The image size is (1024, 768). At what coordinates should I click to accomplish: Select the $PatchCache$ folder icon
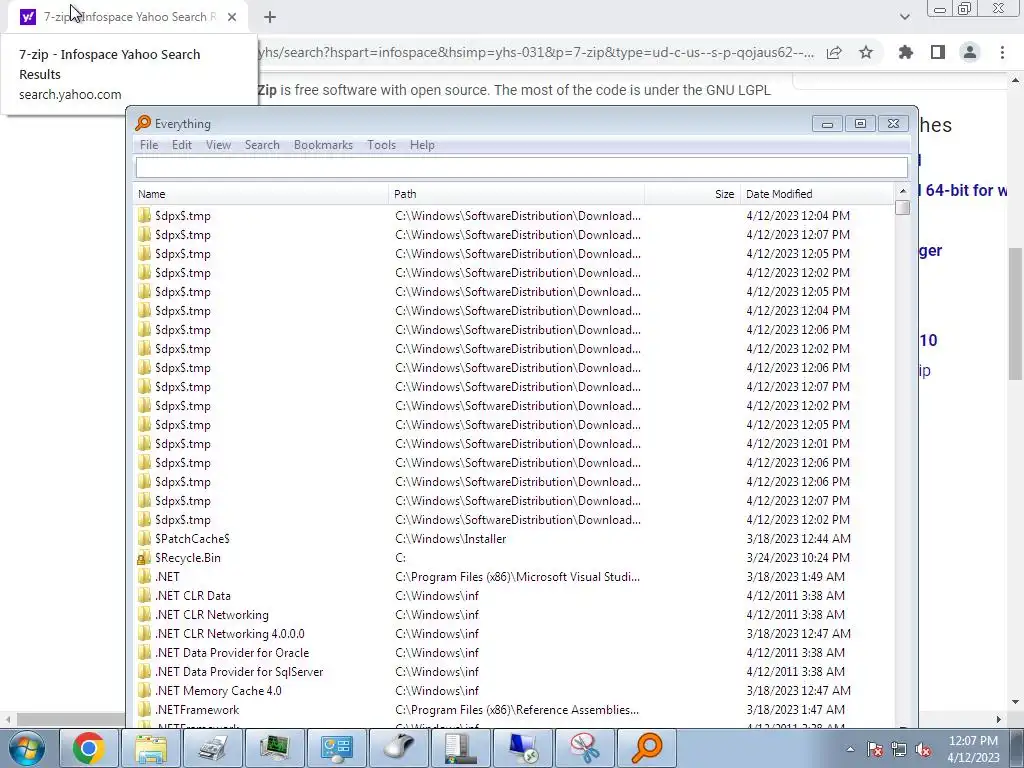pyautogui.click(x=144, y=539)
